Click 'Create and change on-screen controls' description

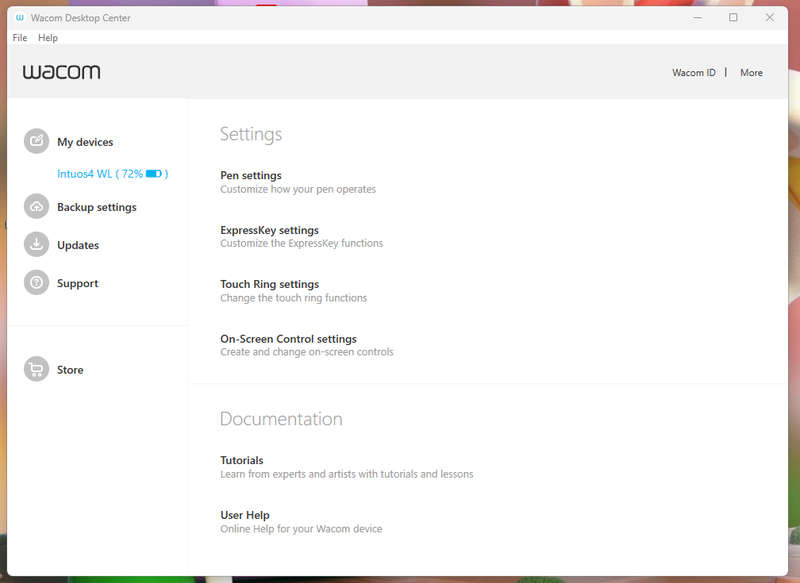[x=307, y=352]
